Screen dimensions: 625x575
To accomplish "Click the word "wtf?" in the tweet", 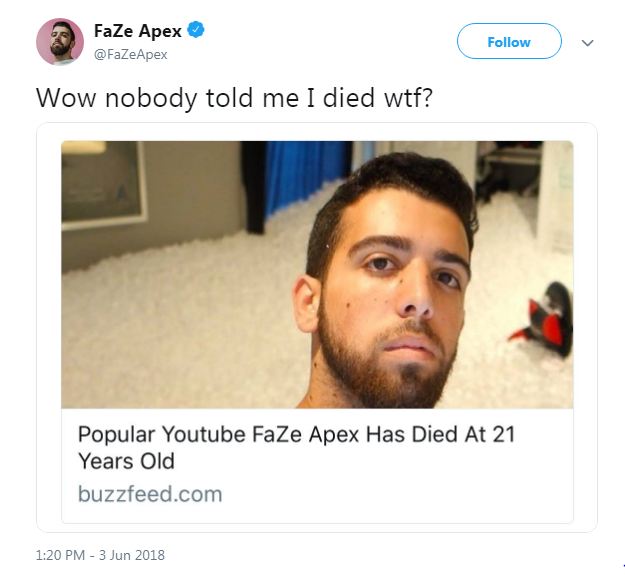I will click(408, 98).
